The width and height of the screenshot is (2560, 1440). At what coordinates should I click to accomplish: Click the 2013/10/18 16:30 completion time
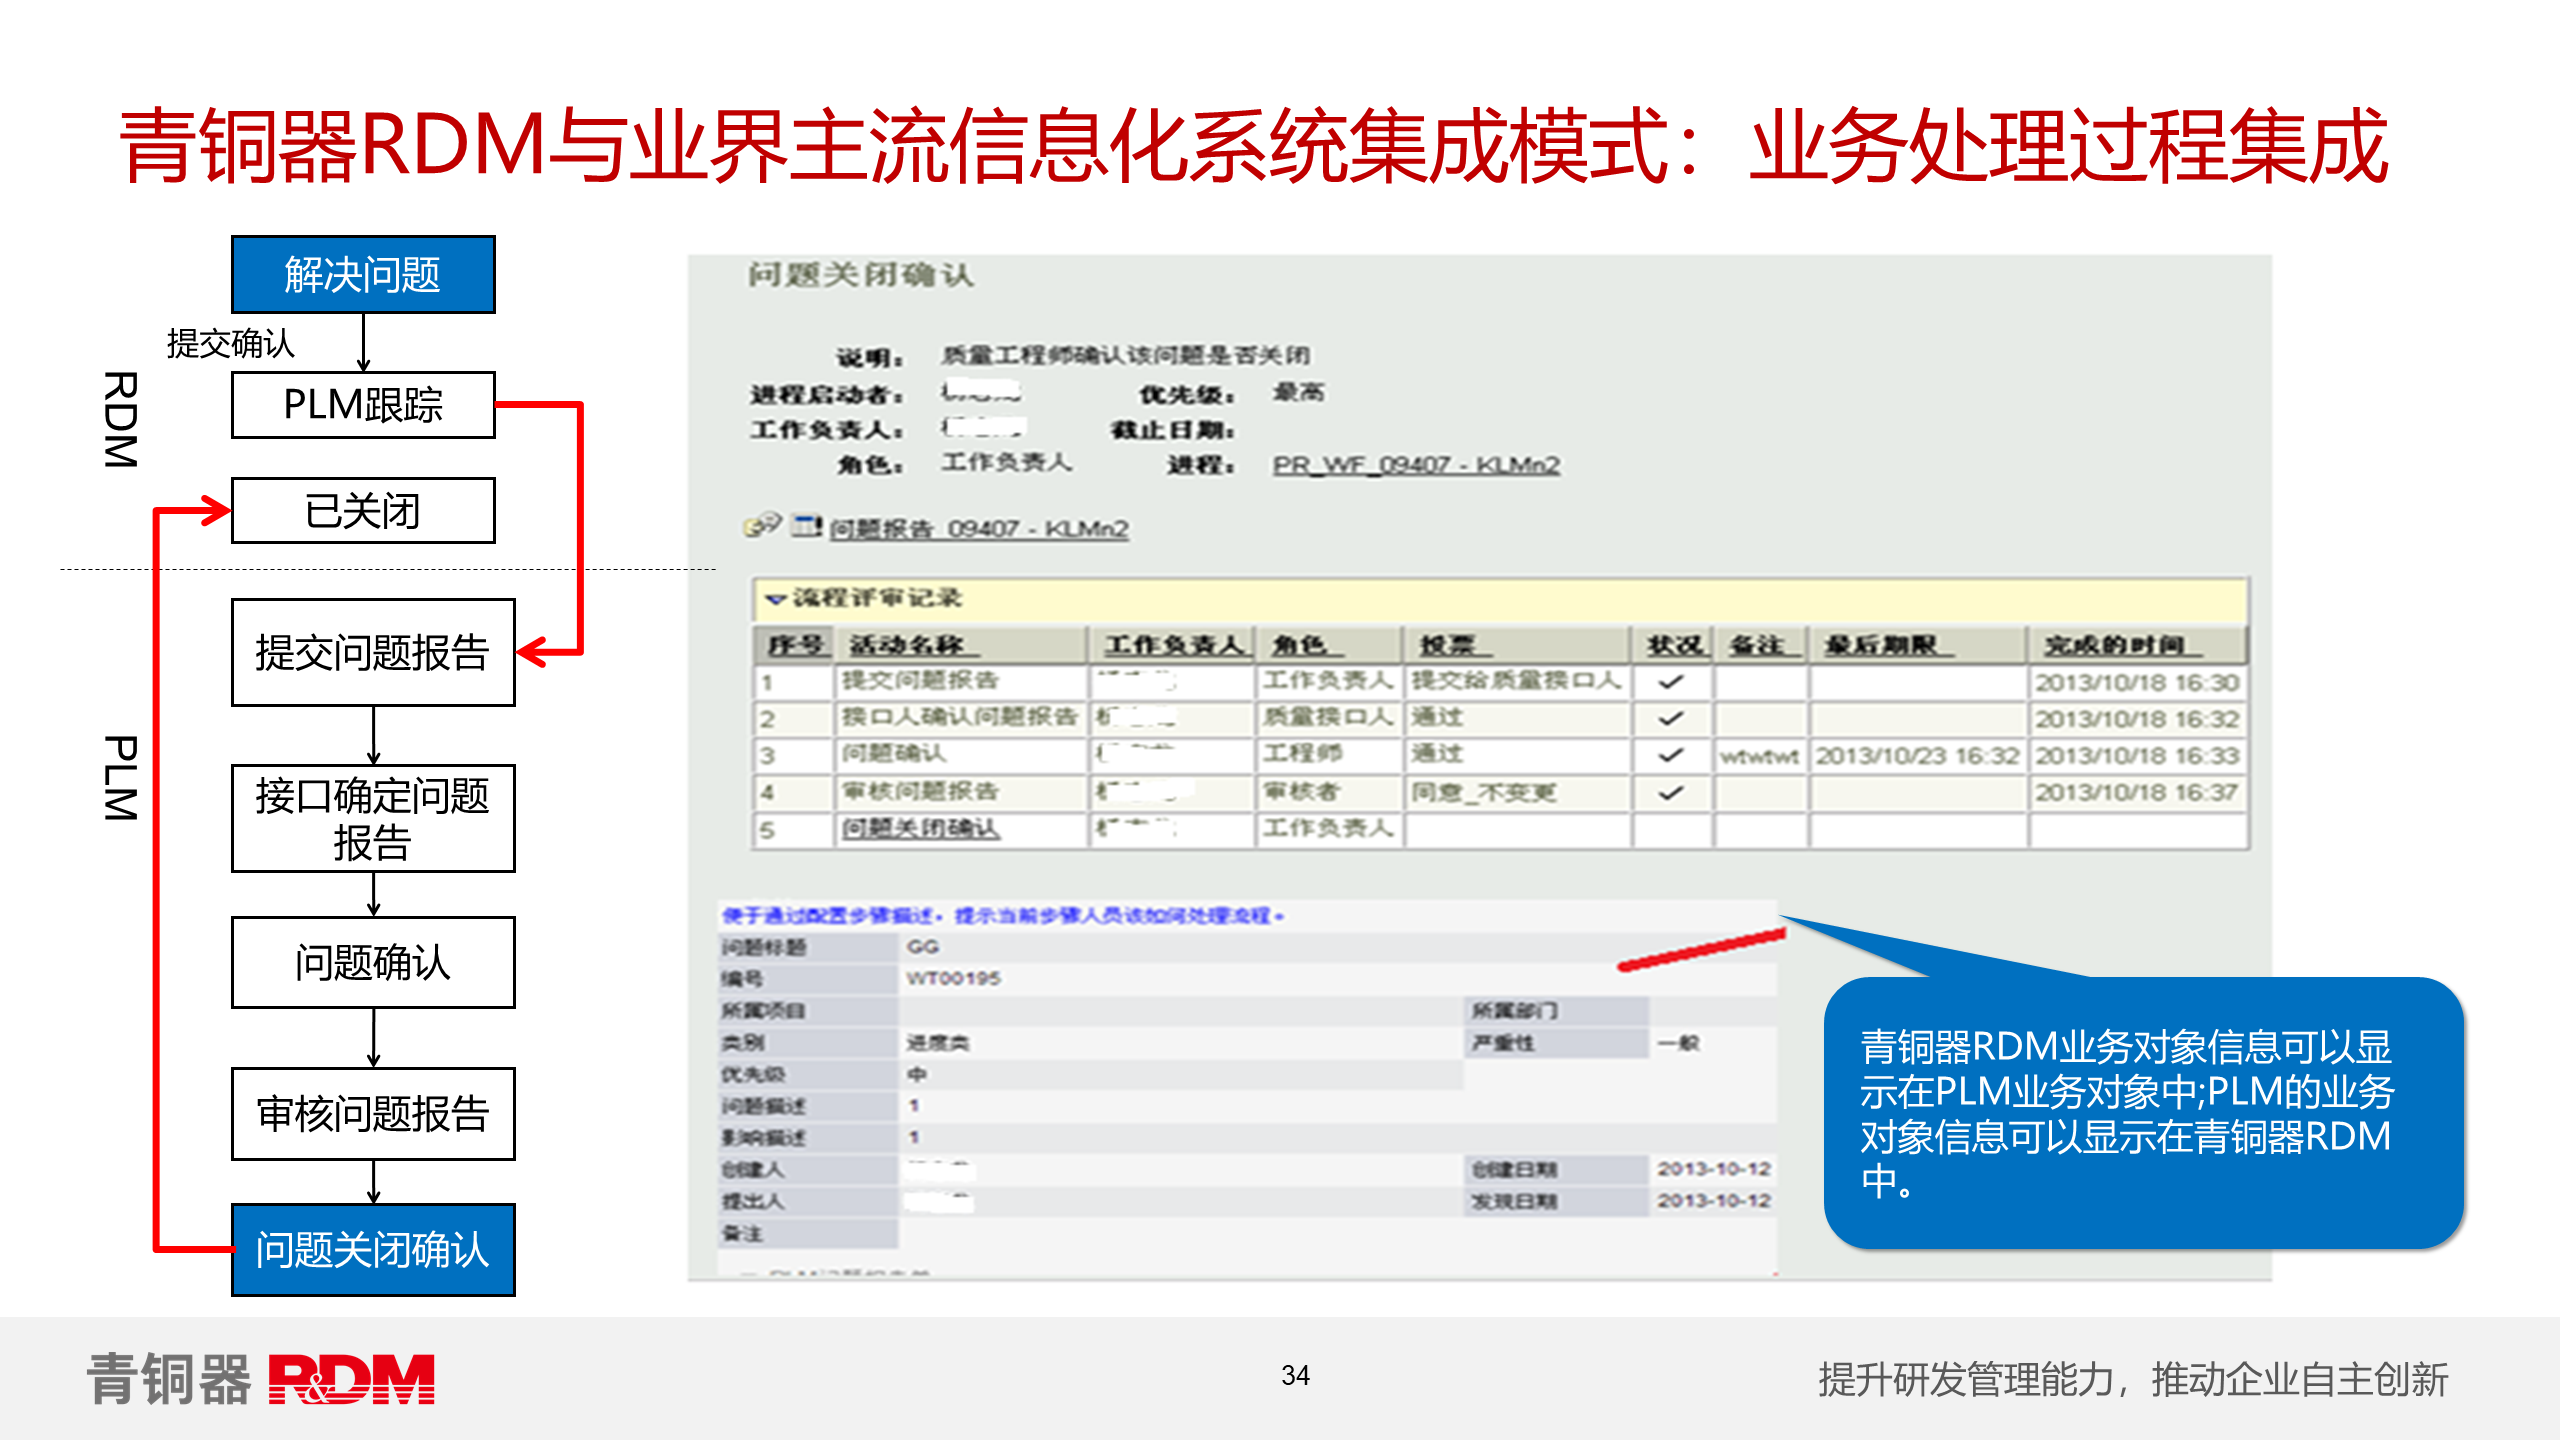click(2136, 682)
